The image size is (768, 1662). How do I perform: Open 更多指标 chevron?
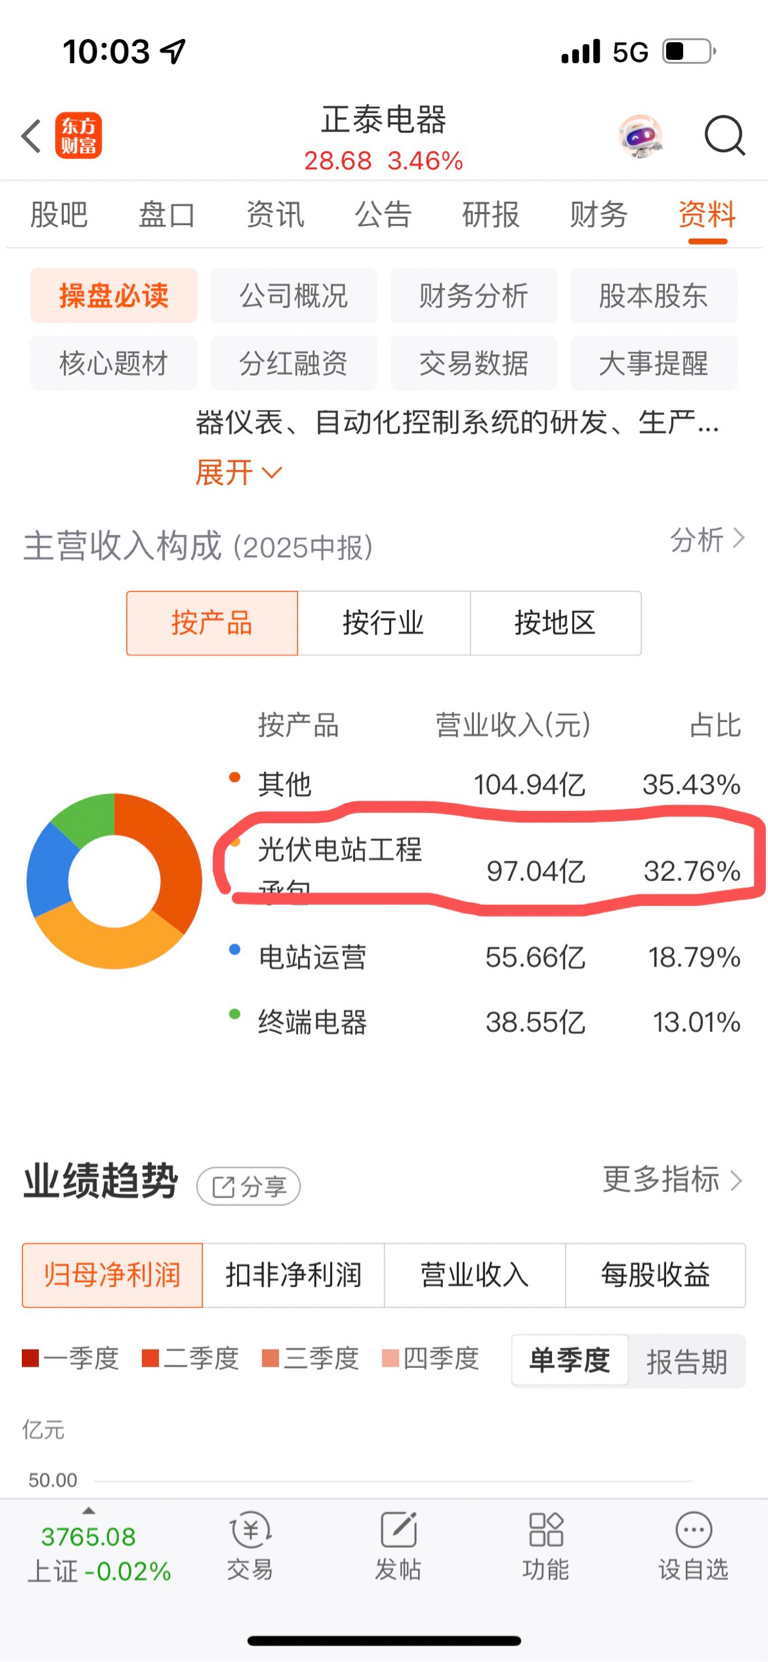673,1179
